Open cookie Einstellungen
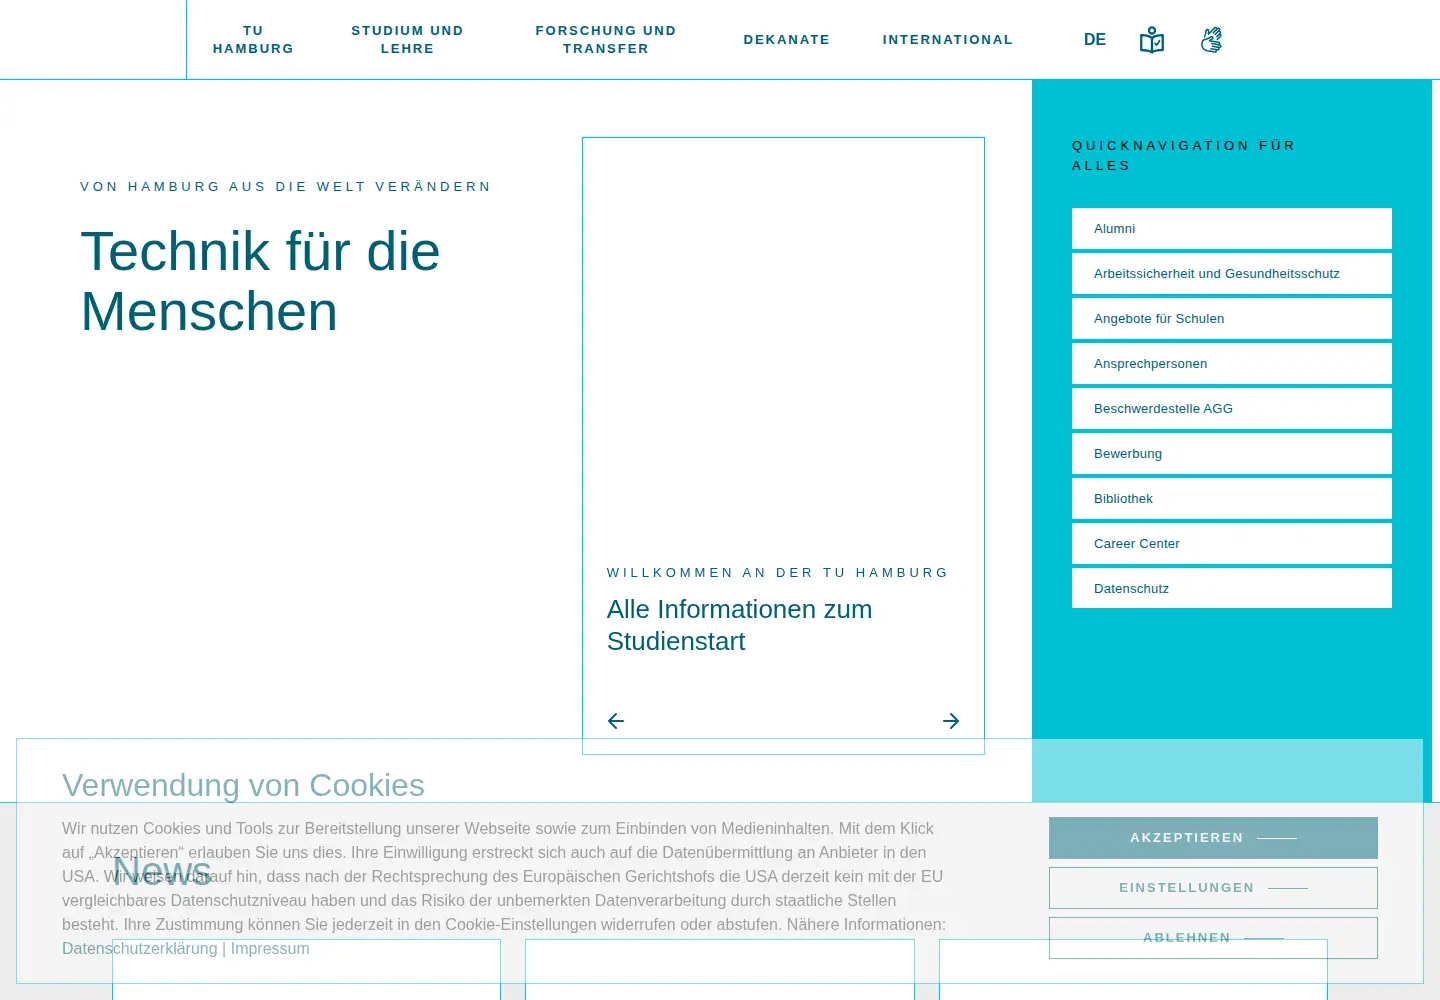The width and height of the screenshot is (1440, 1000). [x=1213, y=888]
